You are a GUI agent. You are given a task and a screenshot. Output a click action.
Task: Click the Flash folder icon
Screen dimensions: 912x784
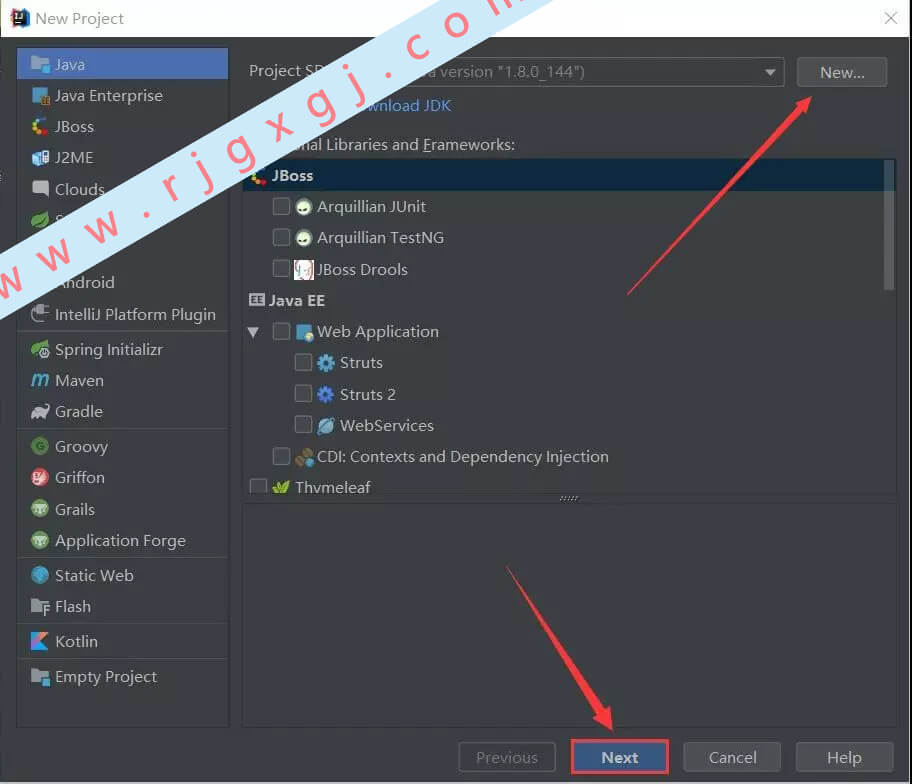(40, 607)
